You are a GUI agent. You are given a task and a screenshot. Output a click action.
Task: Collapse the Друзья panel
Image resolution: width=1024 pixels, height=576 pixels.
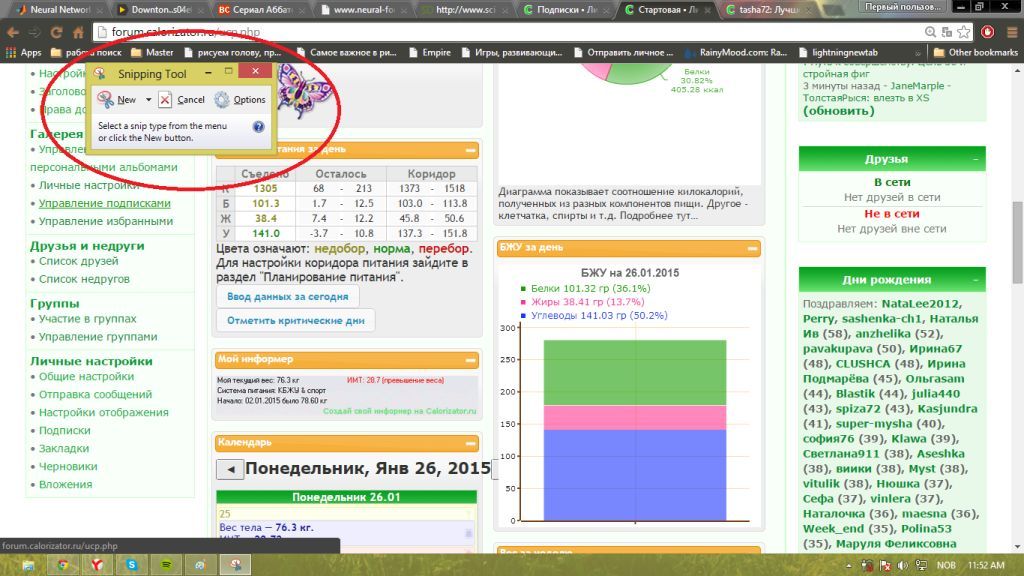coord(976,159)
